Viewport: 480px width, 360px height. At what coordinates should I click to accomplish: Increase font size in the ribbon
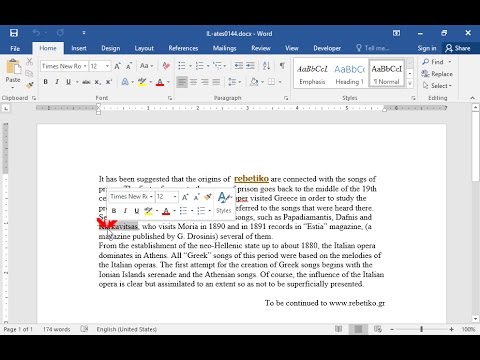click(x=117, y=66)
